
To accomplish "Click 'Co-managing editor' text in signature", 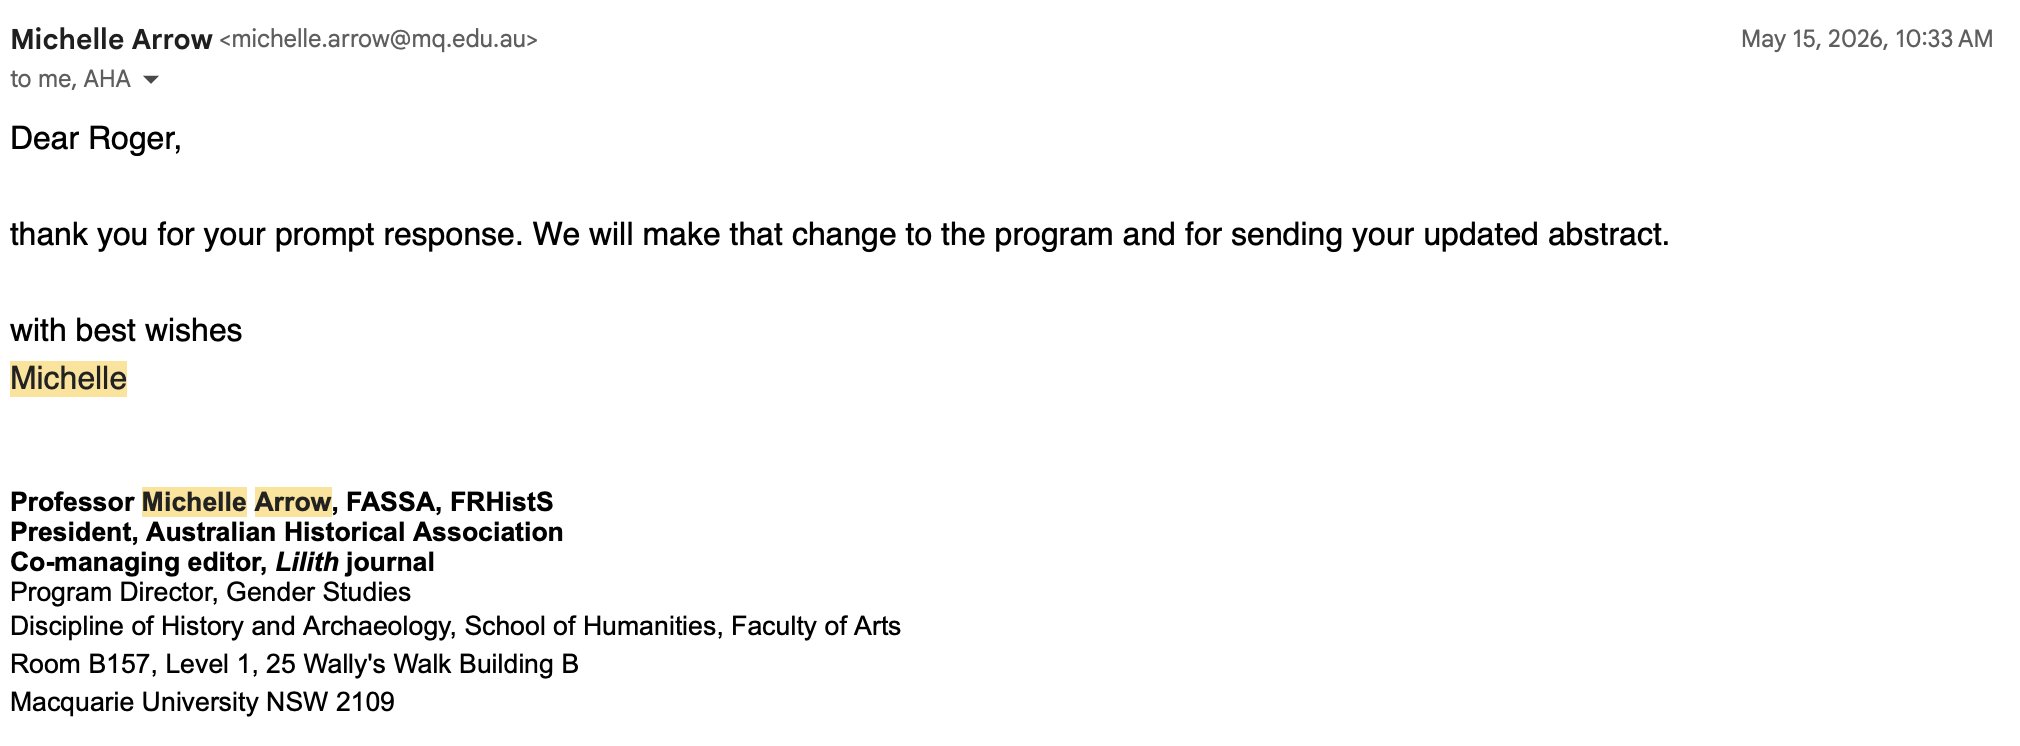I will 135,562.
